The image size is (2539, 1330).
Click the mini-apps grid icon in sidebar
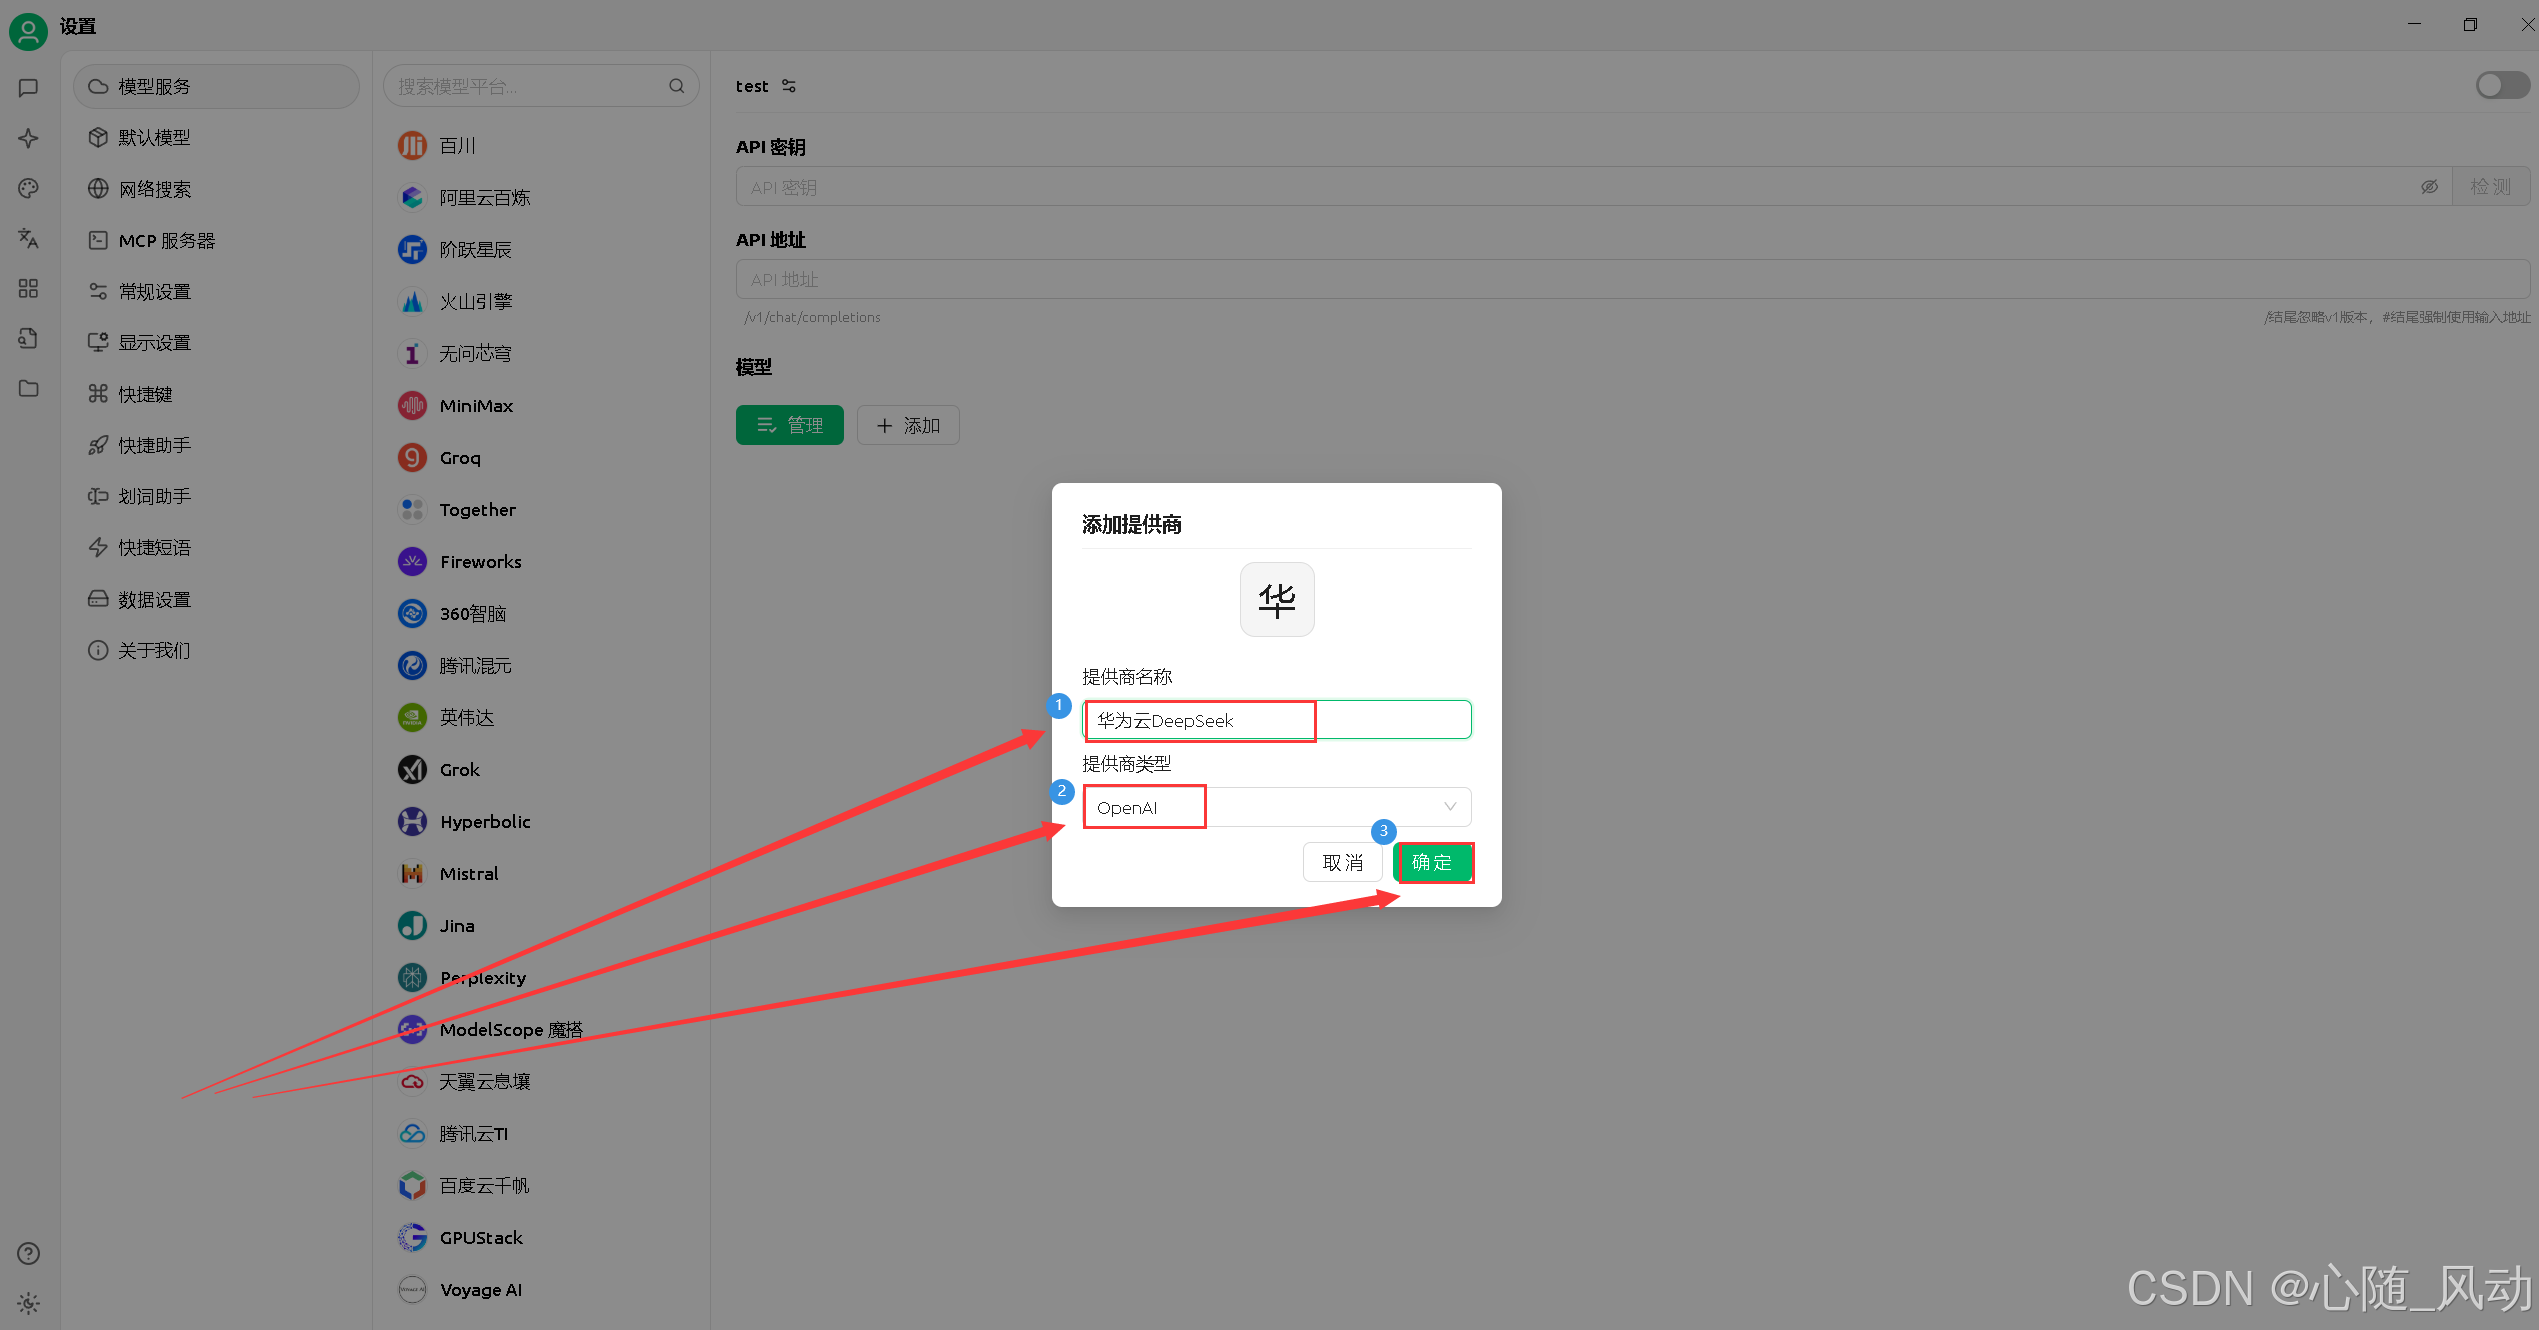[x=28, y=288]
